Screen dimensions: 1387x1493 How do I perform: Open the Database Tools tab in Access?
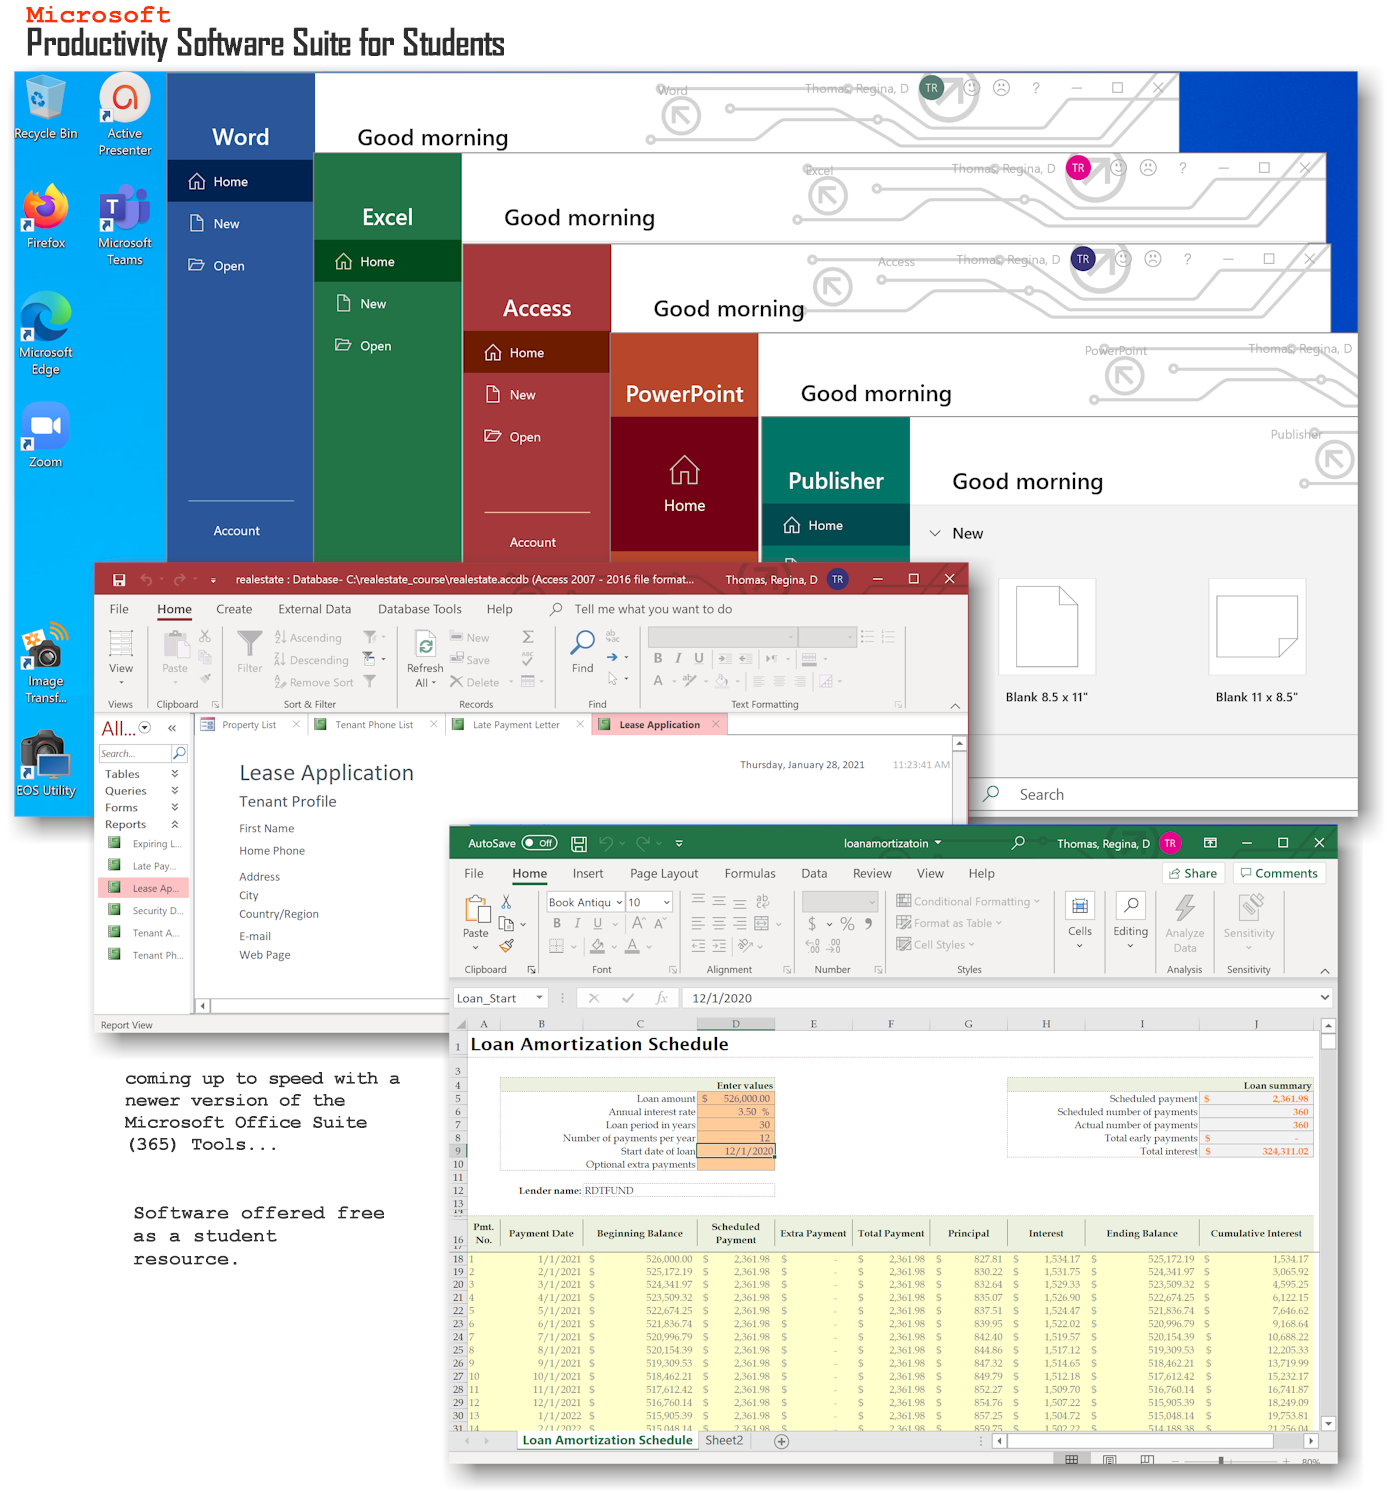coord(420,610)
